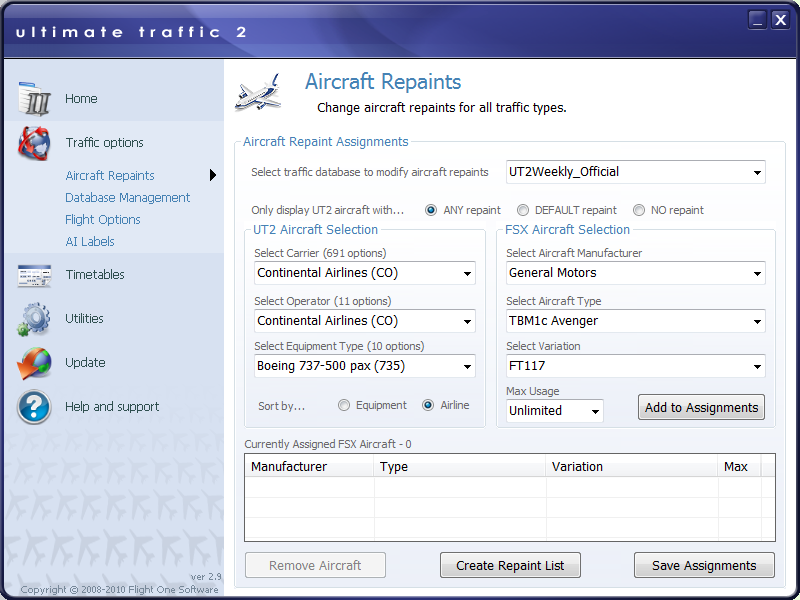The height and width of the screenshot is (600, 800).
Task: Select the DEFAULT repaint radio button
Action: coord(522,210)
